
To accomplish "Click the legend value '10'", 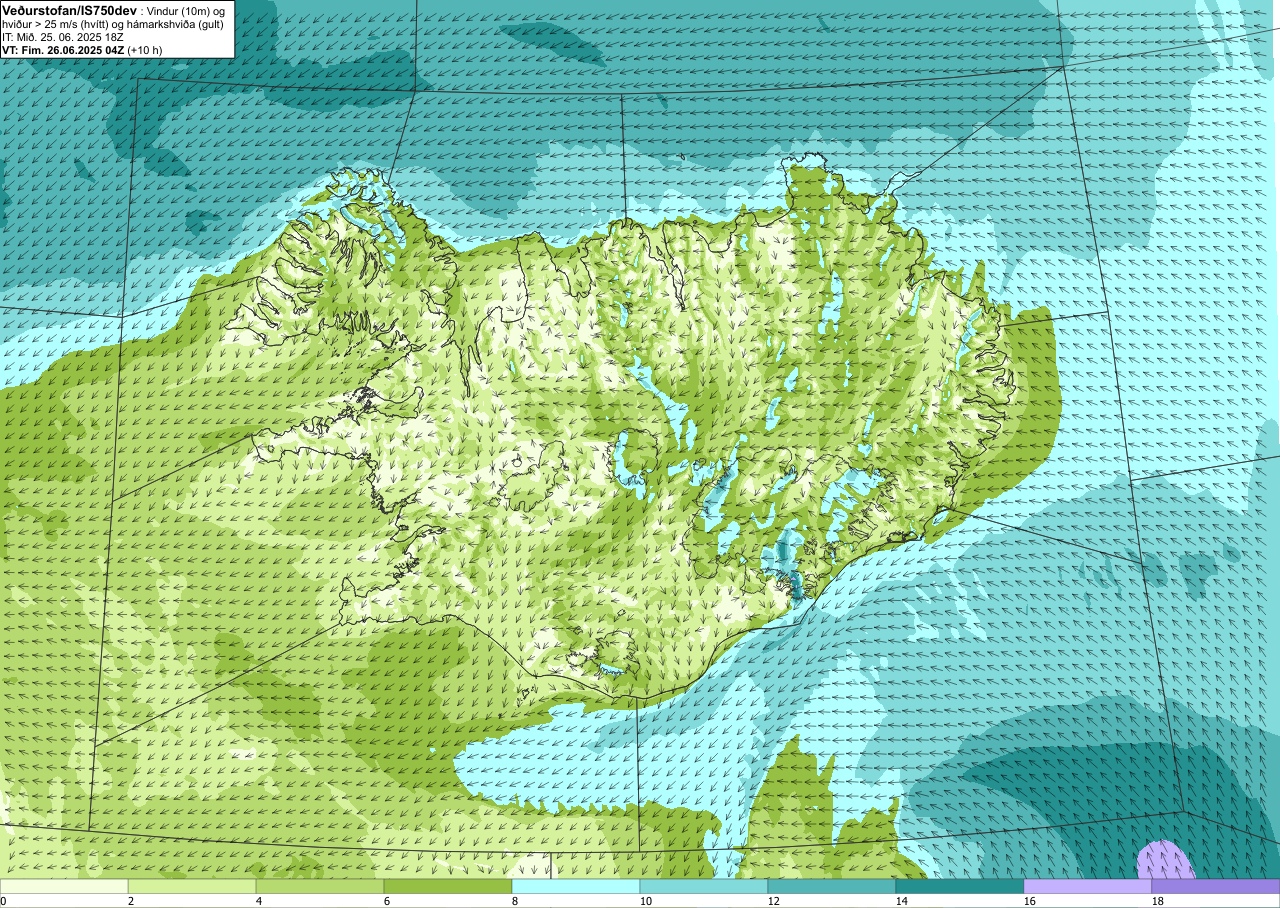I will [x=646, y=901].
